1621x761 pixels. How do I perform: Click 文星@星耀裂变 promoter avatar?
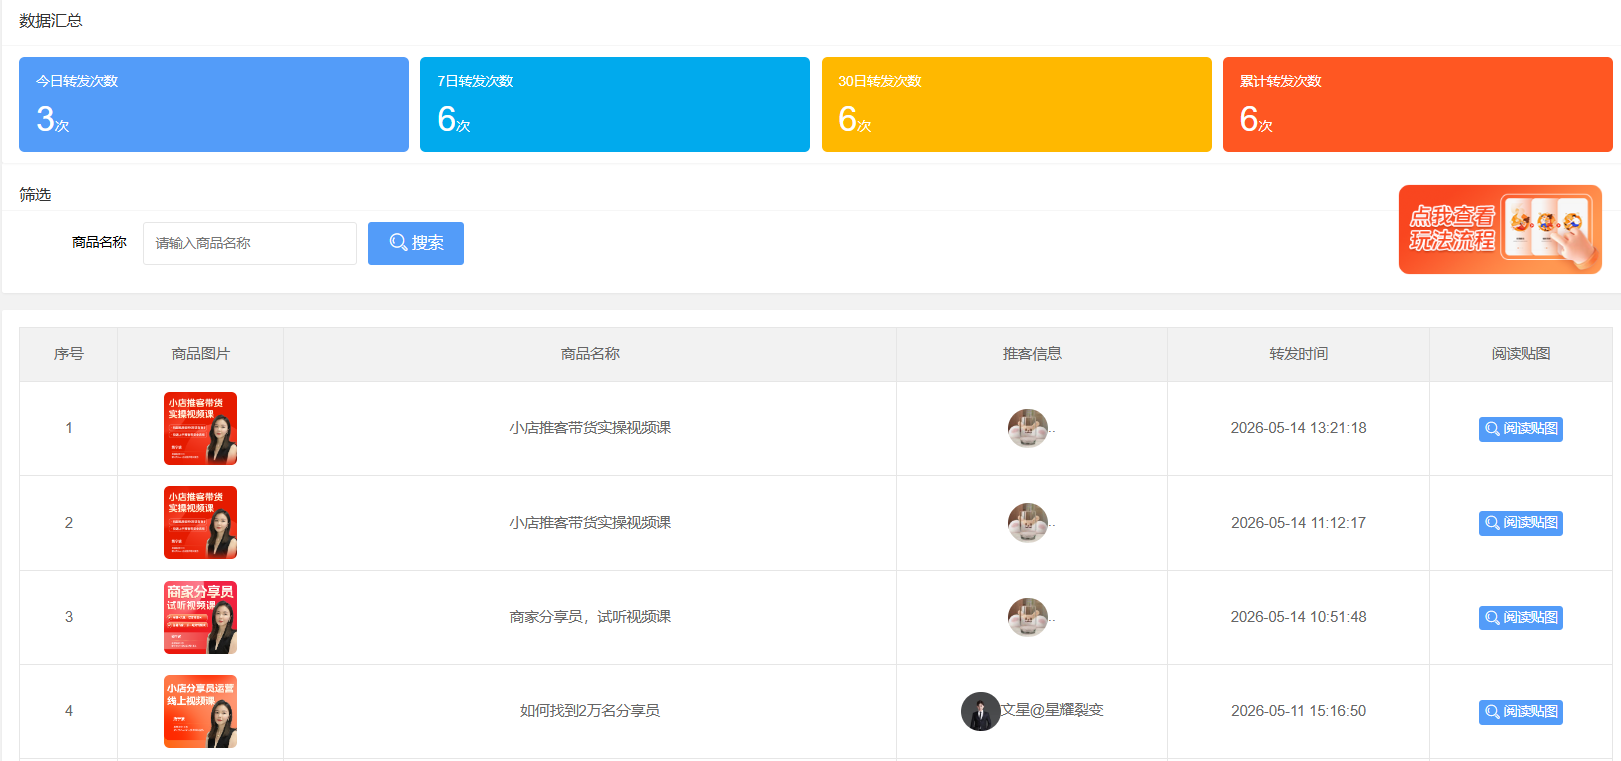[981, 711]
